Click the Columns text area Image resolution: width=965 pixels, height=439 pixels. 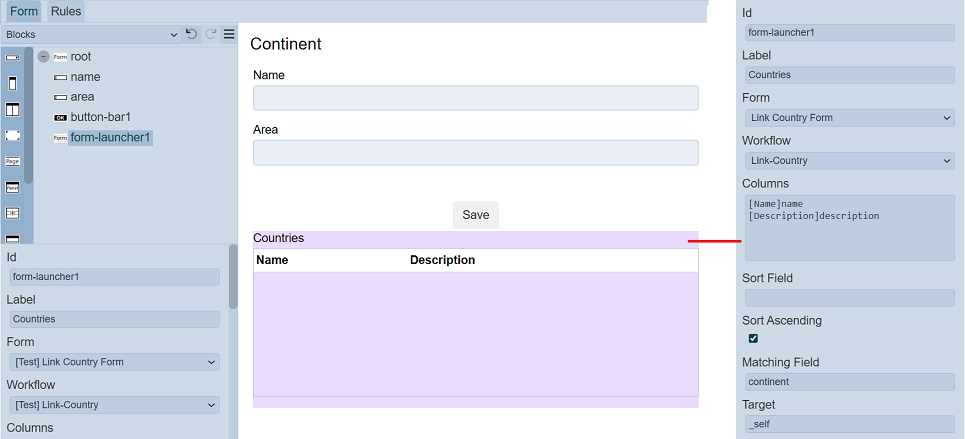pos(849,228)
